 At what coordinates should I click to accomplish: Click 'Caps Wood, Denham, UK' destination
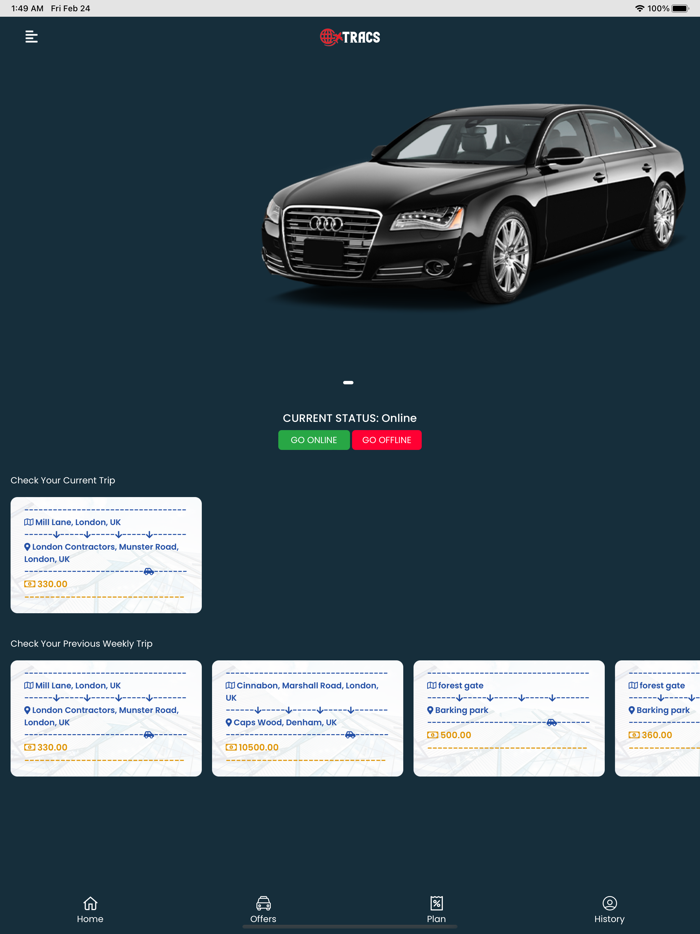pos(285,723)
